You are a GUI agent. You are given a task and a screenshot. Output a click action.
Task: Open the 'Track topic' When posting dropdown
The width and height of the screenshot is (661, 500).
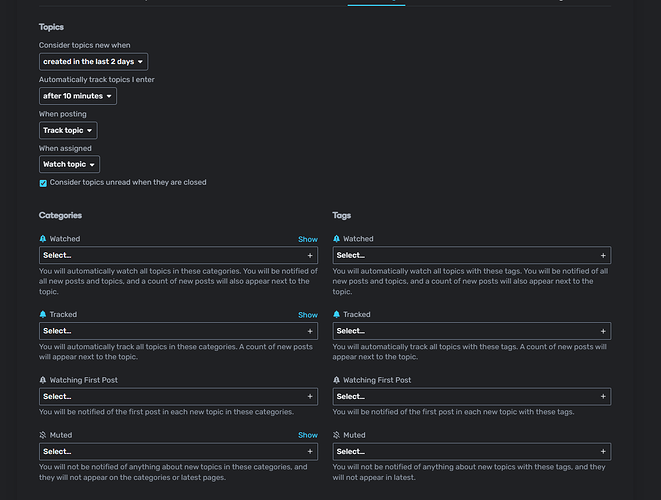[68, 130]
